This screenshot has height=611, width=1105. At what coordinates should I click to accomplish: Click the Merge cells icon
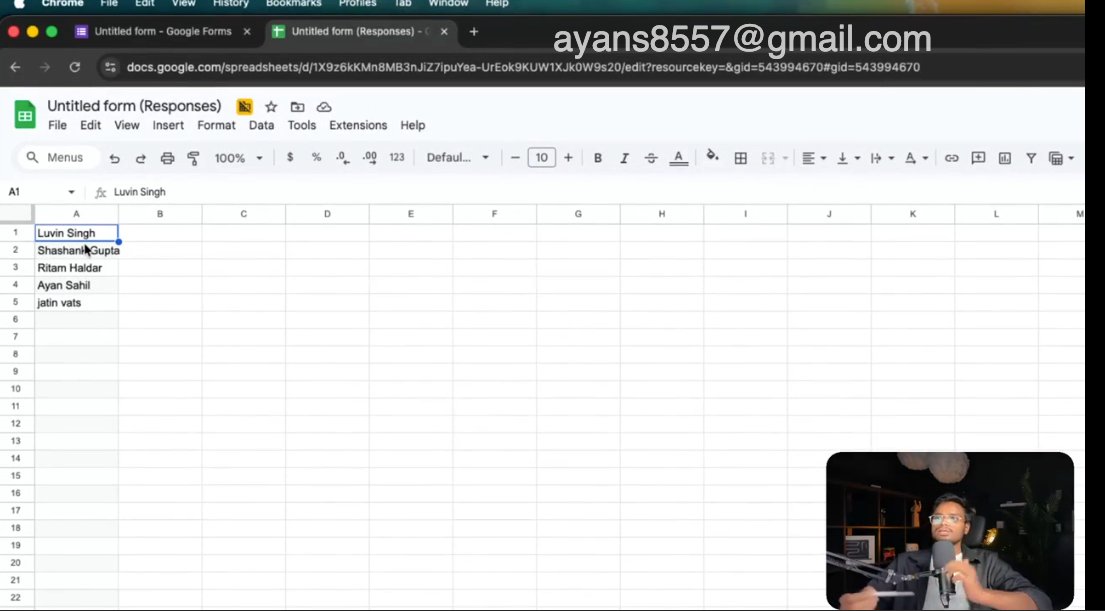(x=768, y=159)
